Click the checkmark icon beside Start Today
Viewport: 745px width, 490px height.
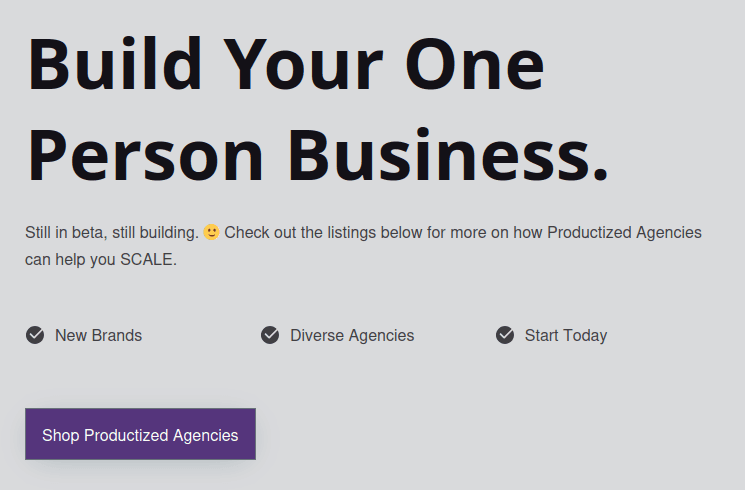tap(505, 335)
